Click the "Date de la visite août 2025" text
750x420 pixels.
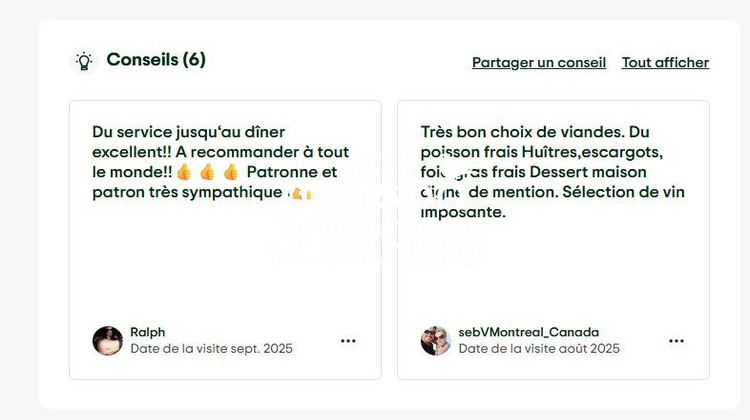click(539, 349)
